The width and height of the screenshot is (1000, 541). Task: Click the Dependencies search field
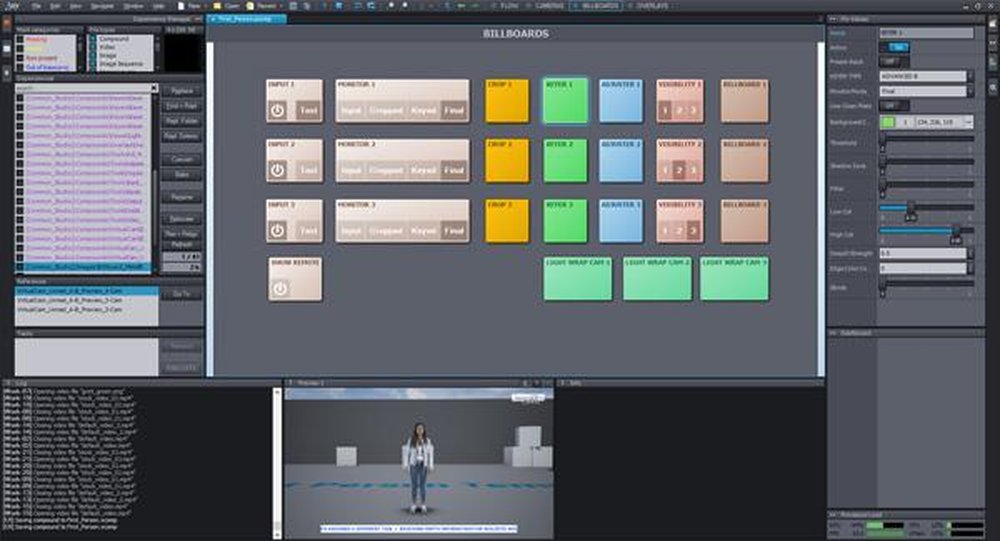click(x=83, y=88)
